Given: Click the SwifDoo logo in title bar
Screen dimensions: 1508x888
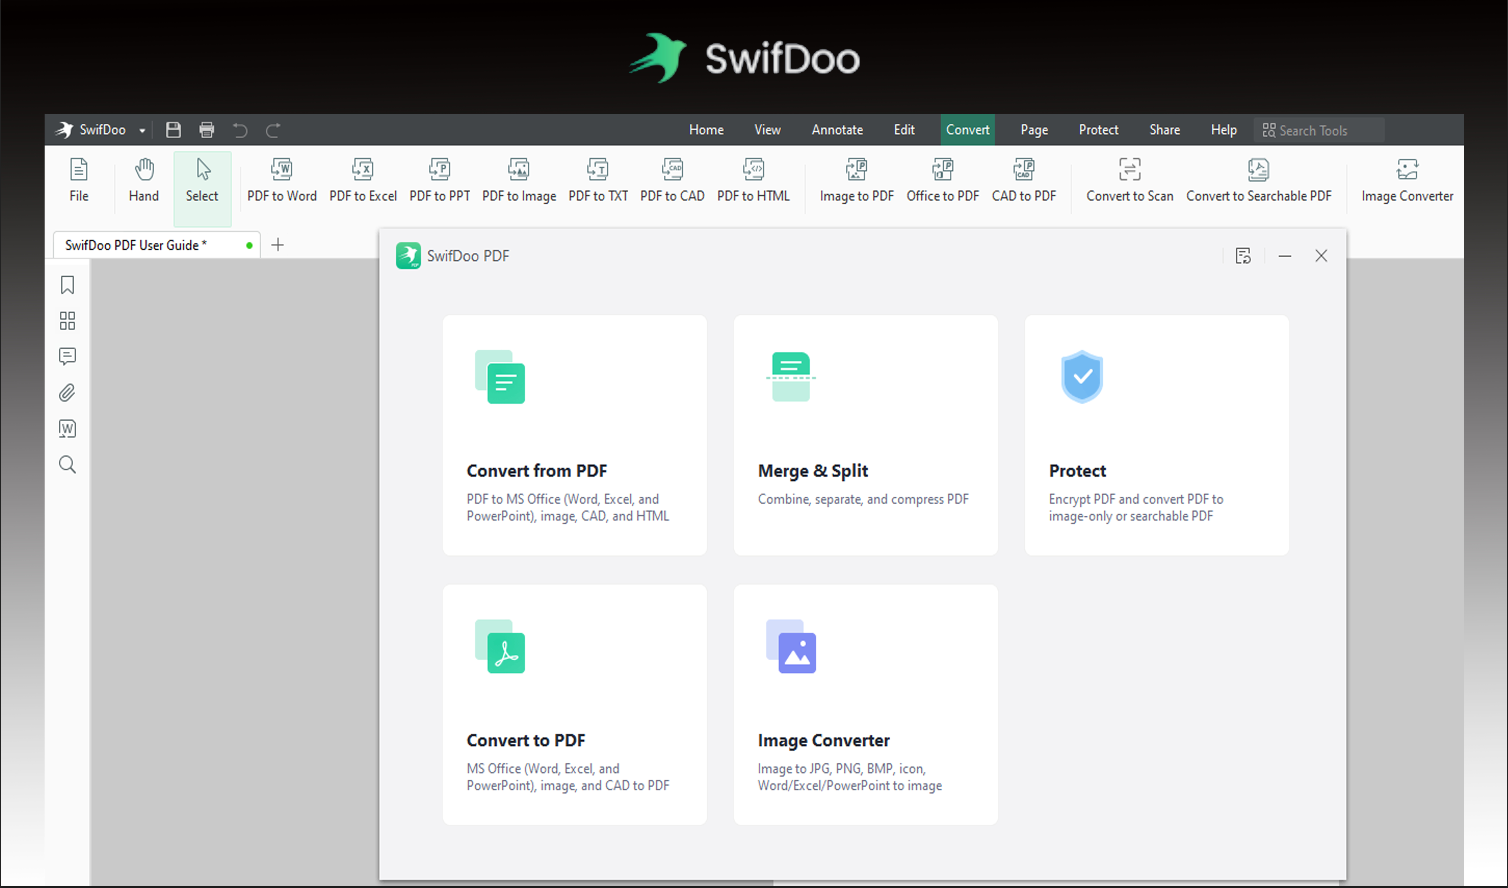Looking at the screenshot, I should pos(65,130).
